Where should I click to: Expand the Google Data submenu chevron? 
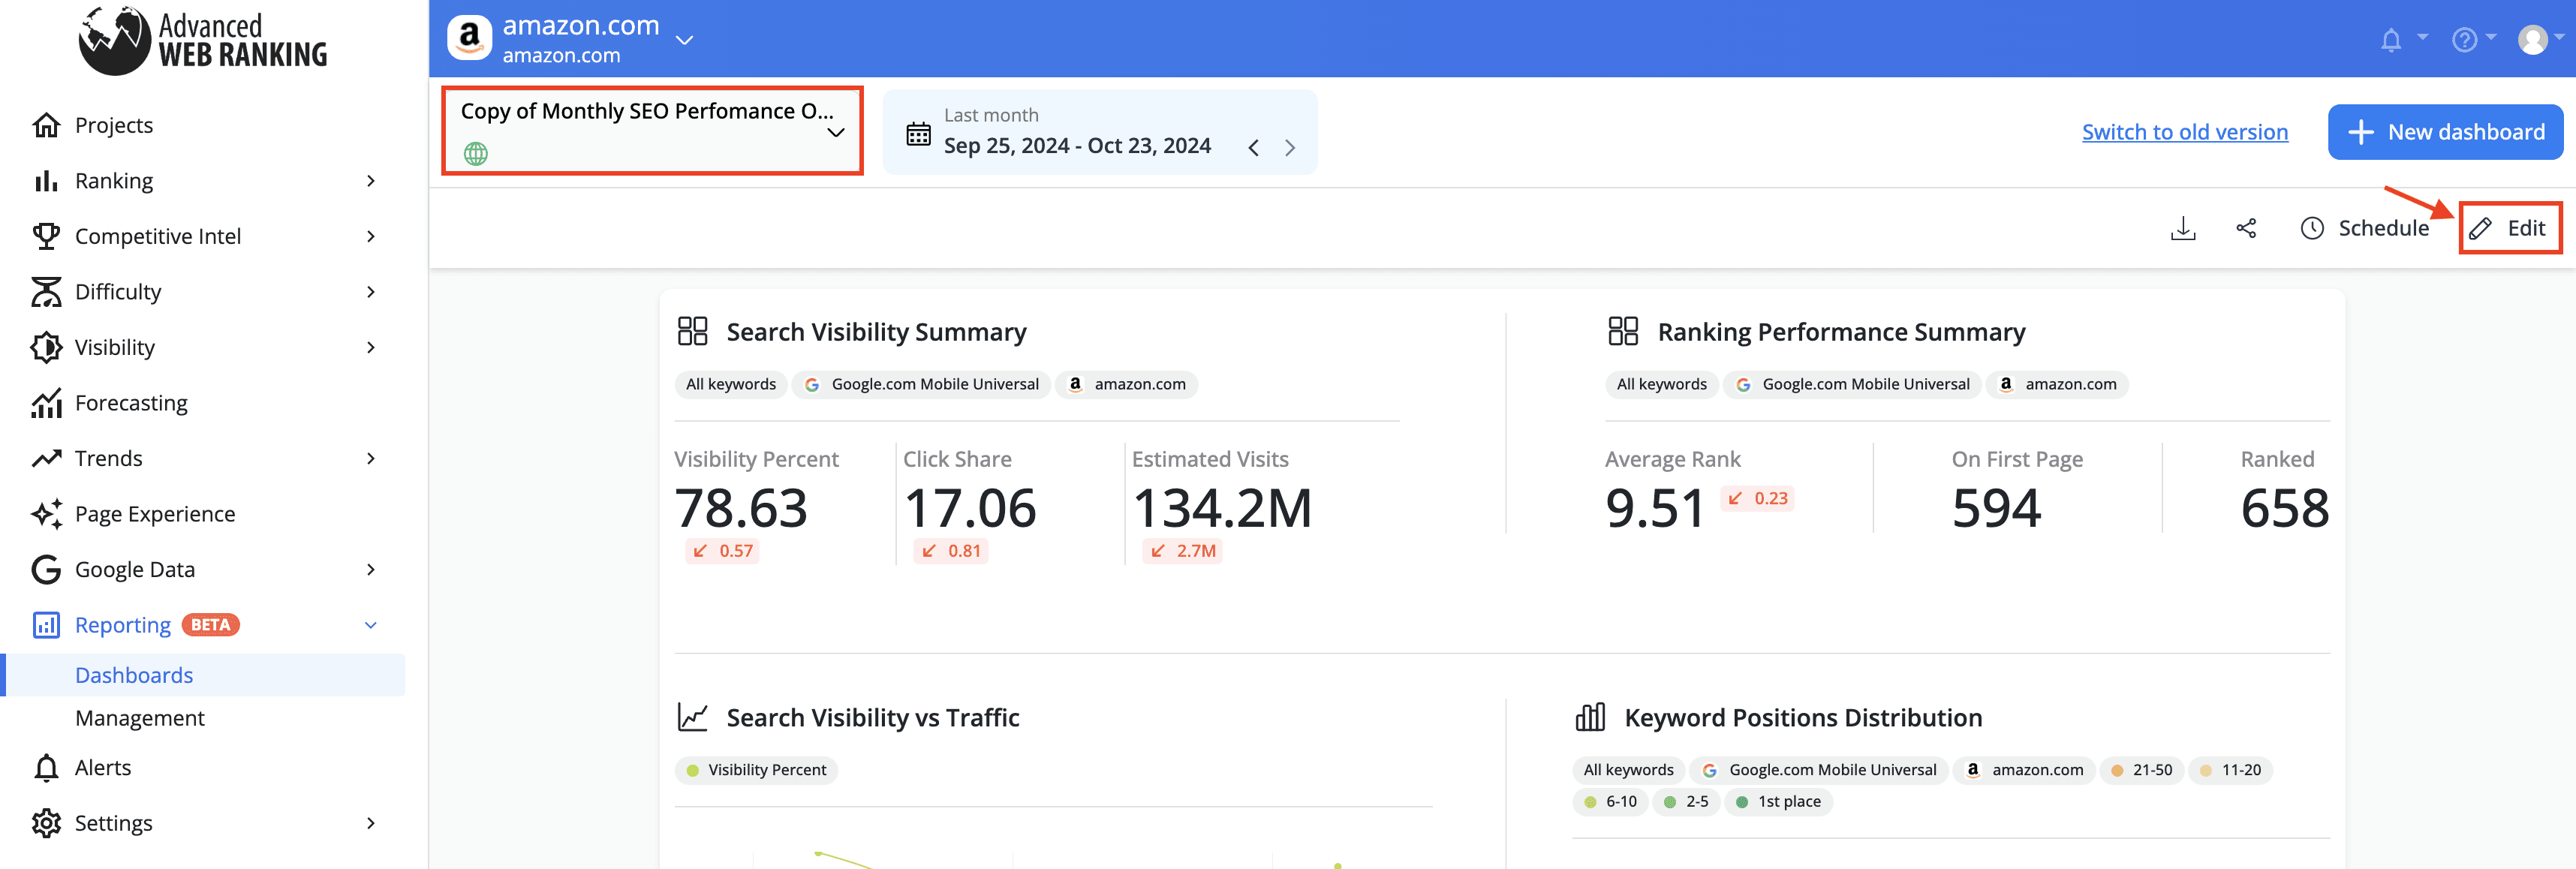[x=371, y=569]
